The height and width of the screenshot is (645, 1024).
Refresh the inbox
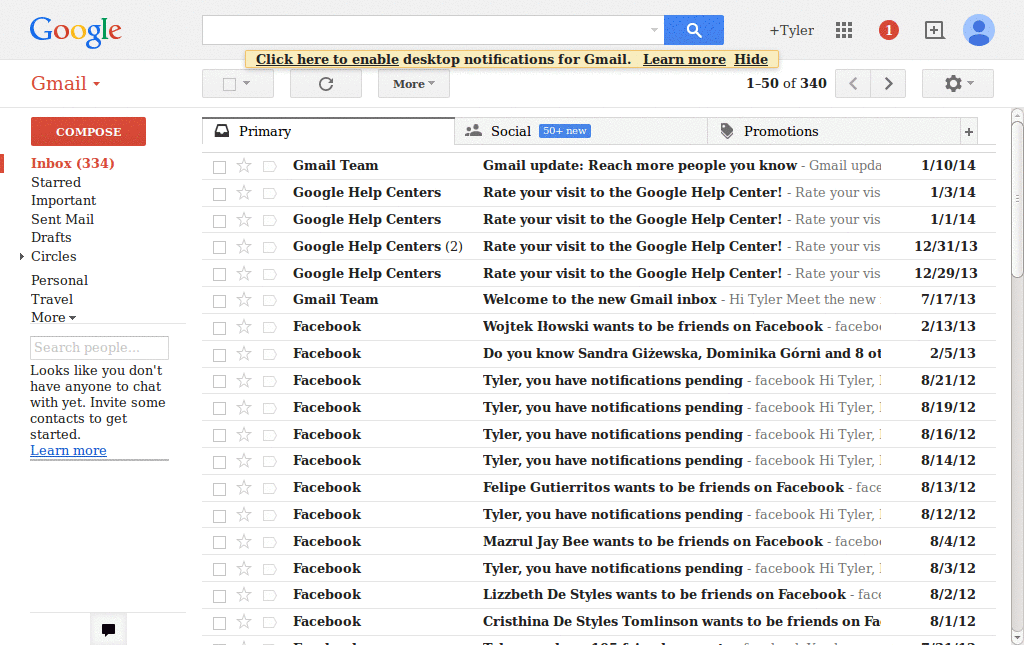tap(325, 83)
